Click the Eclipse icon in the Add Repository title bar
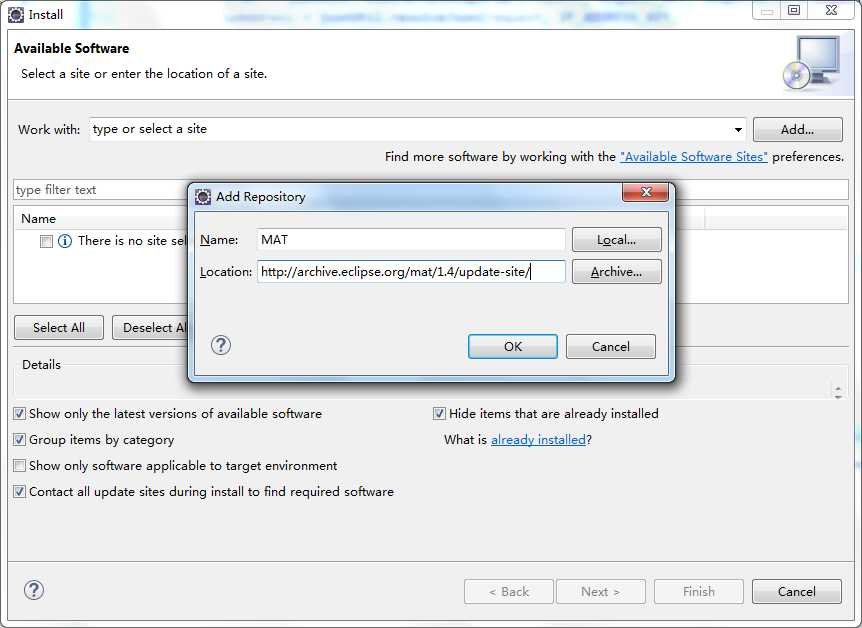 203,196
